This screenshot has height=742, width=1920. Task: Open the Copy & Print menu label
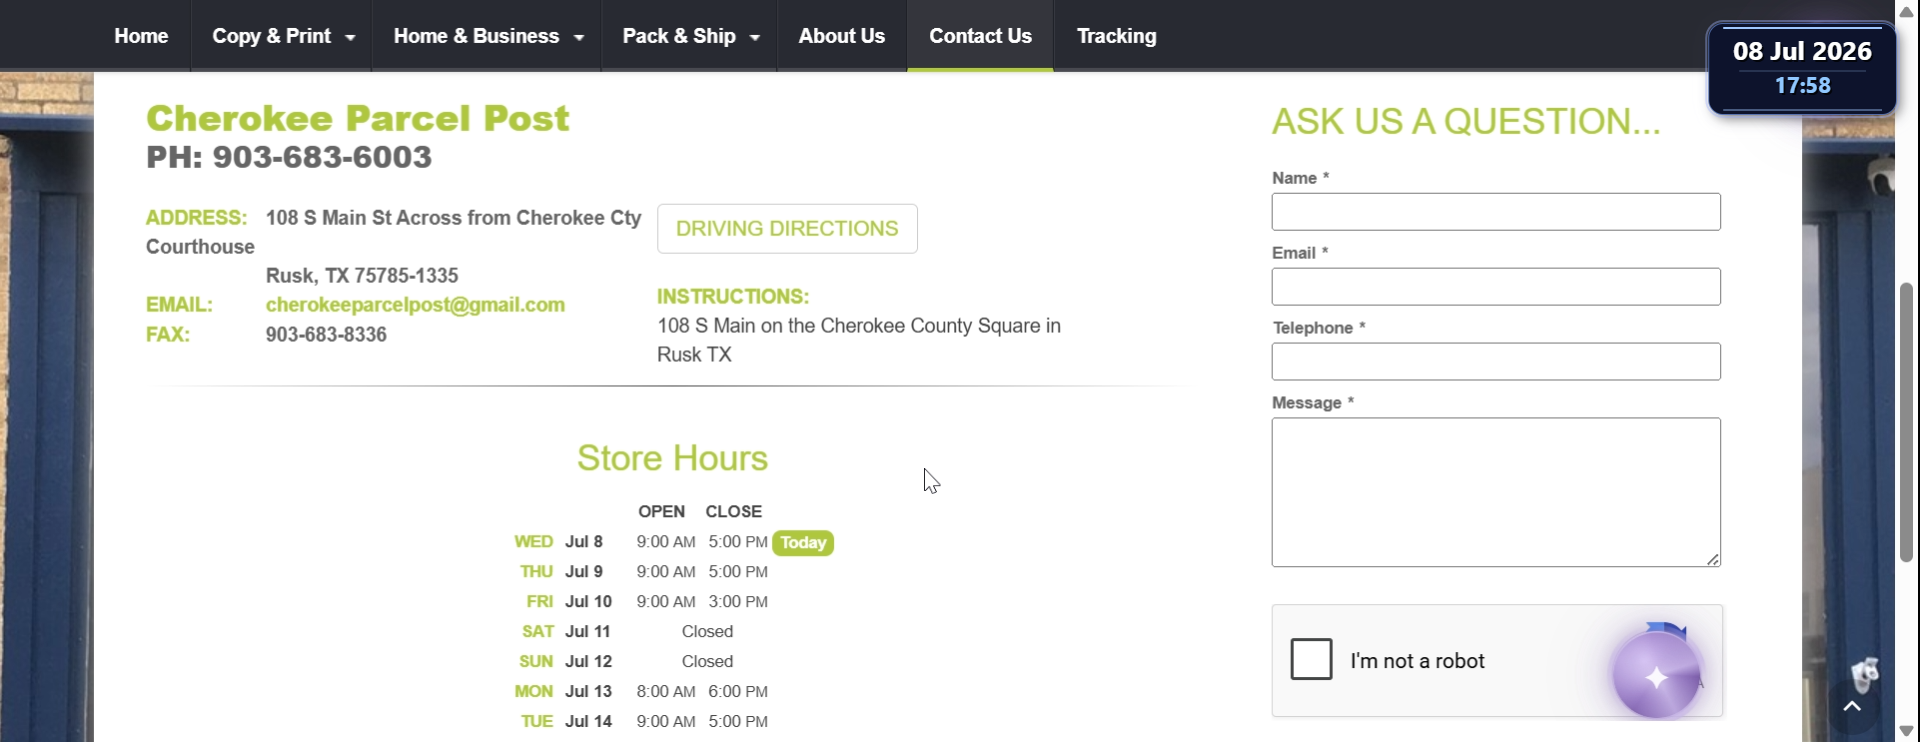(271, 36)
